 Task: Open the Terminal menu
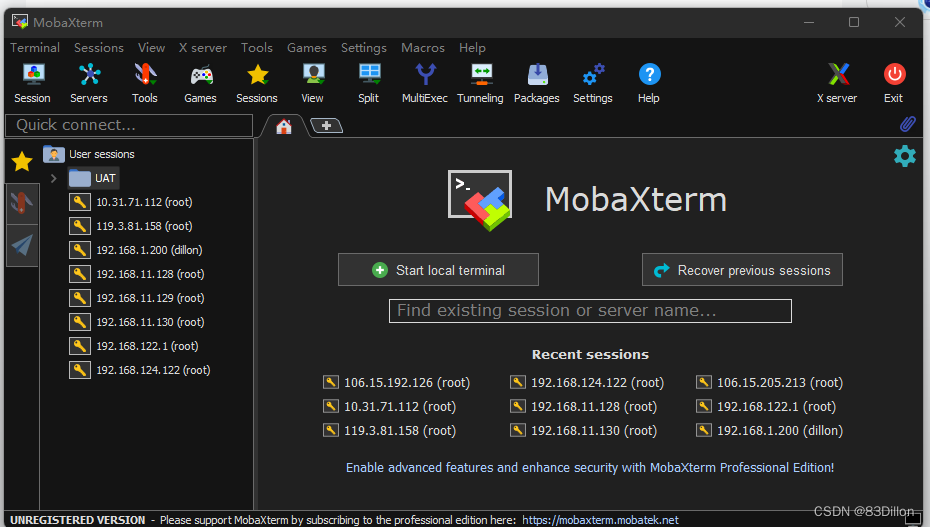tap(35, 47)
